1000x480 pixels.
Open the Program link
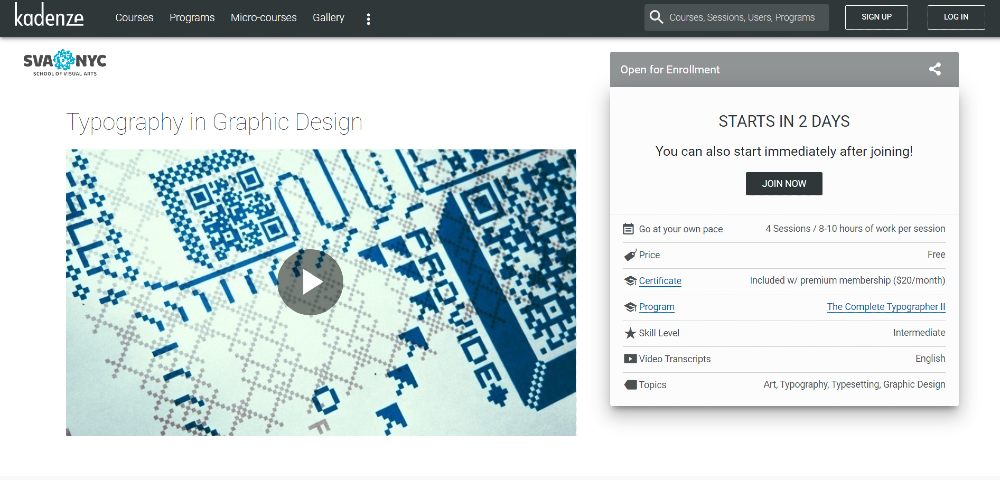pyautogui.click(x=656, y=307)
